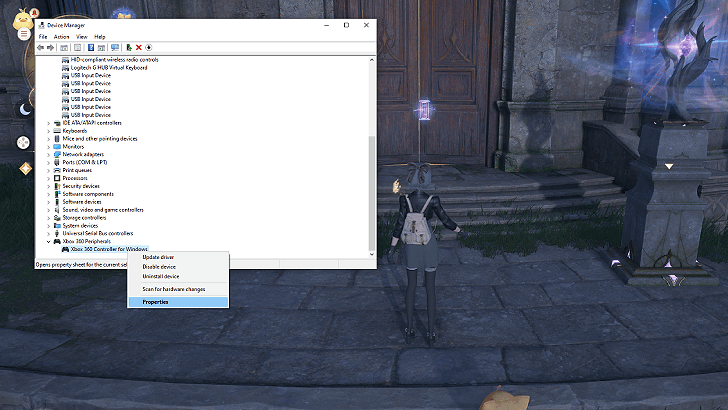The image size is (728, 410).
Task: Choose Update driver from context menu
Action: pos(178,257)
